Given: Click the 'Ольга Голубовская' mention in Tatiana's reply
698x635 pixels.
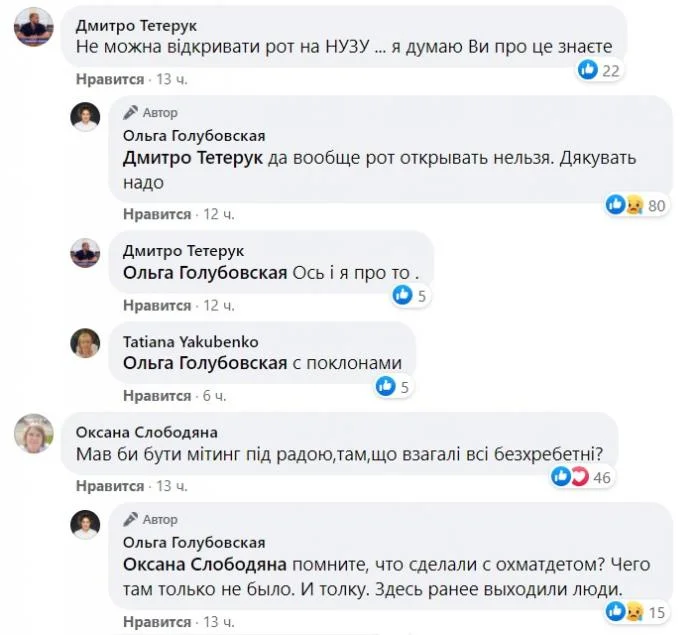Looking at the screenshot, I should (205, 364).
